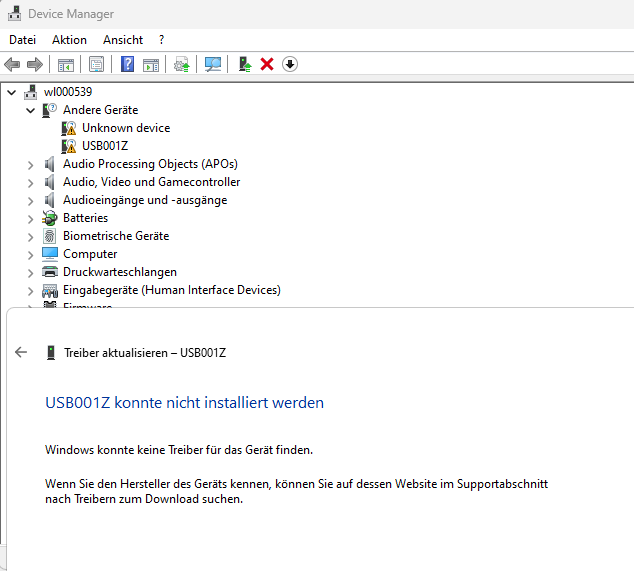Expand Audio Processing Objects (APOs)

[x=31, y=165]
